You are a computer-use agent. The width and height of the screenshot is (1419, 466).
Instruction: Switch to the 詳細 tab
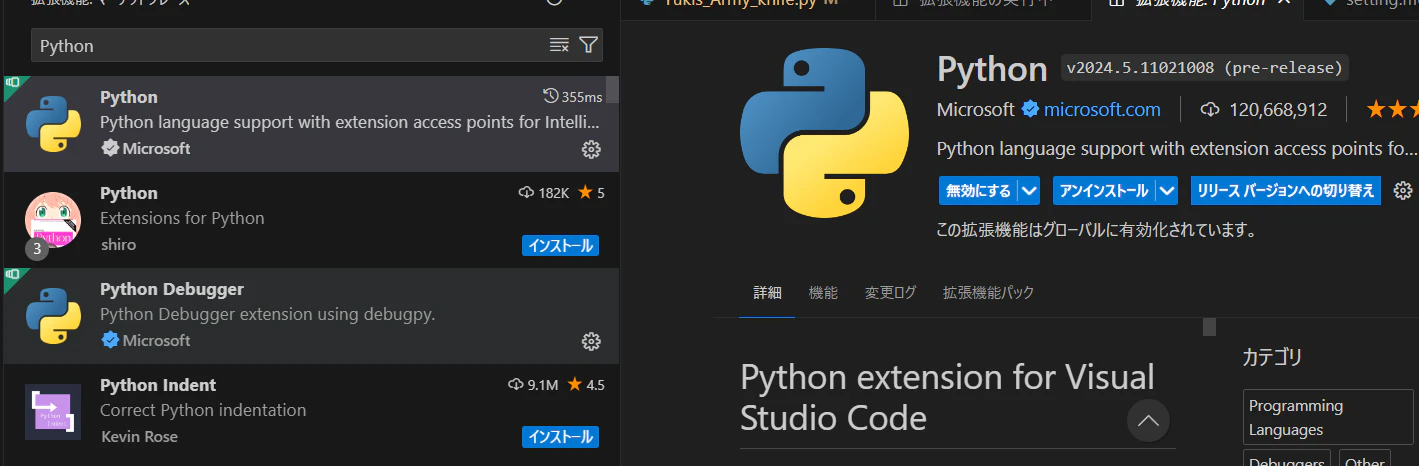[768, 293]
